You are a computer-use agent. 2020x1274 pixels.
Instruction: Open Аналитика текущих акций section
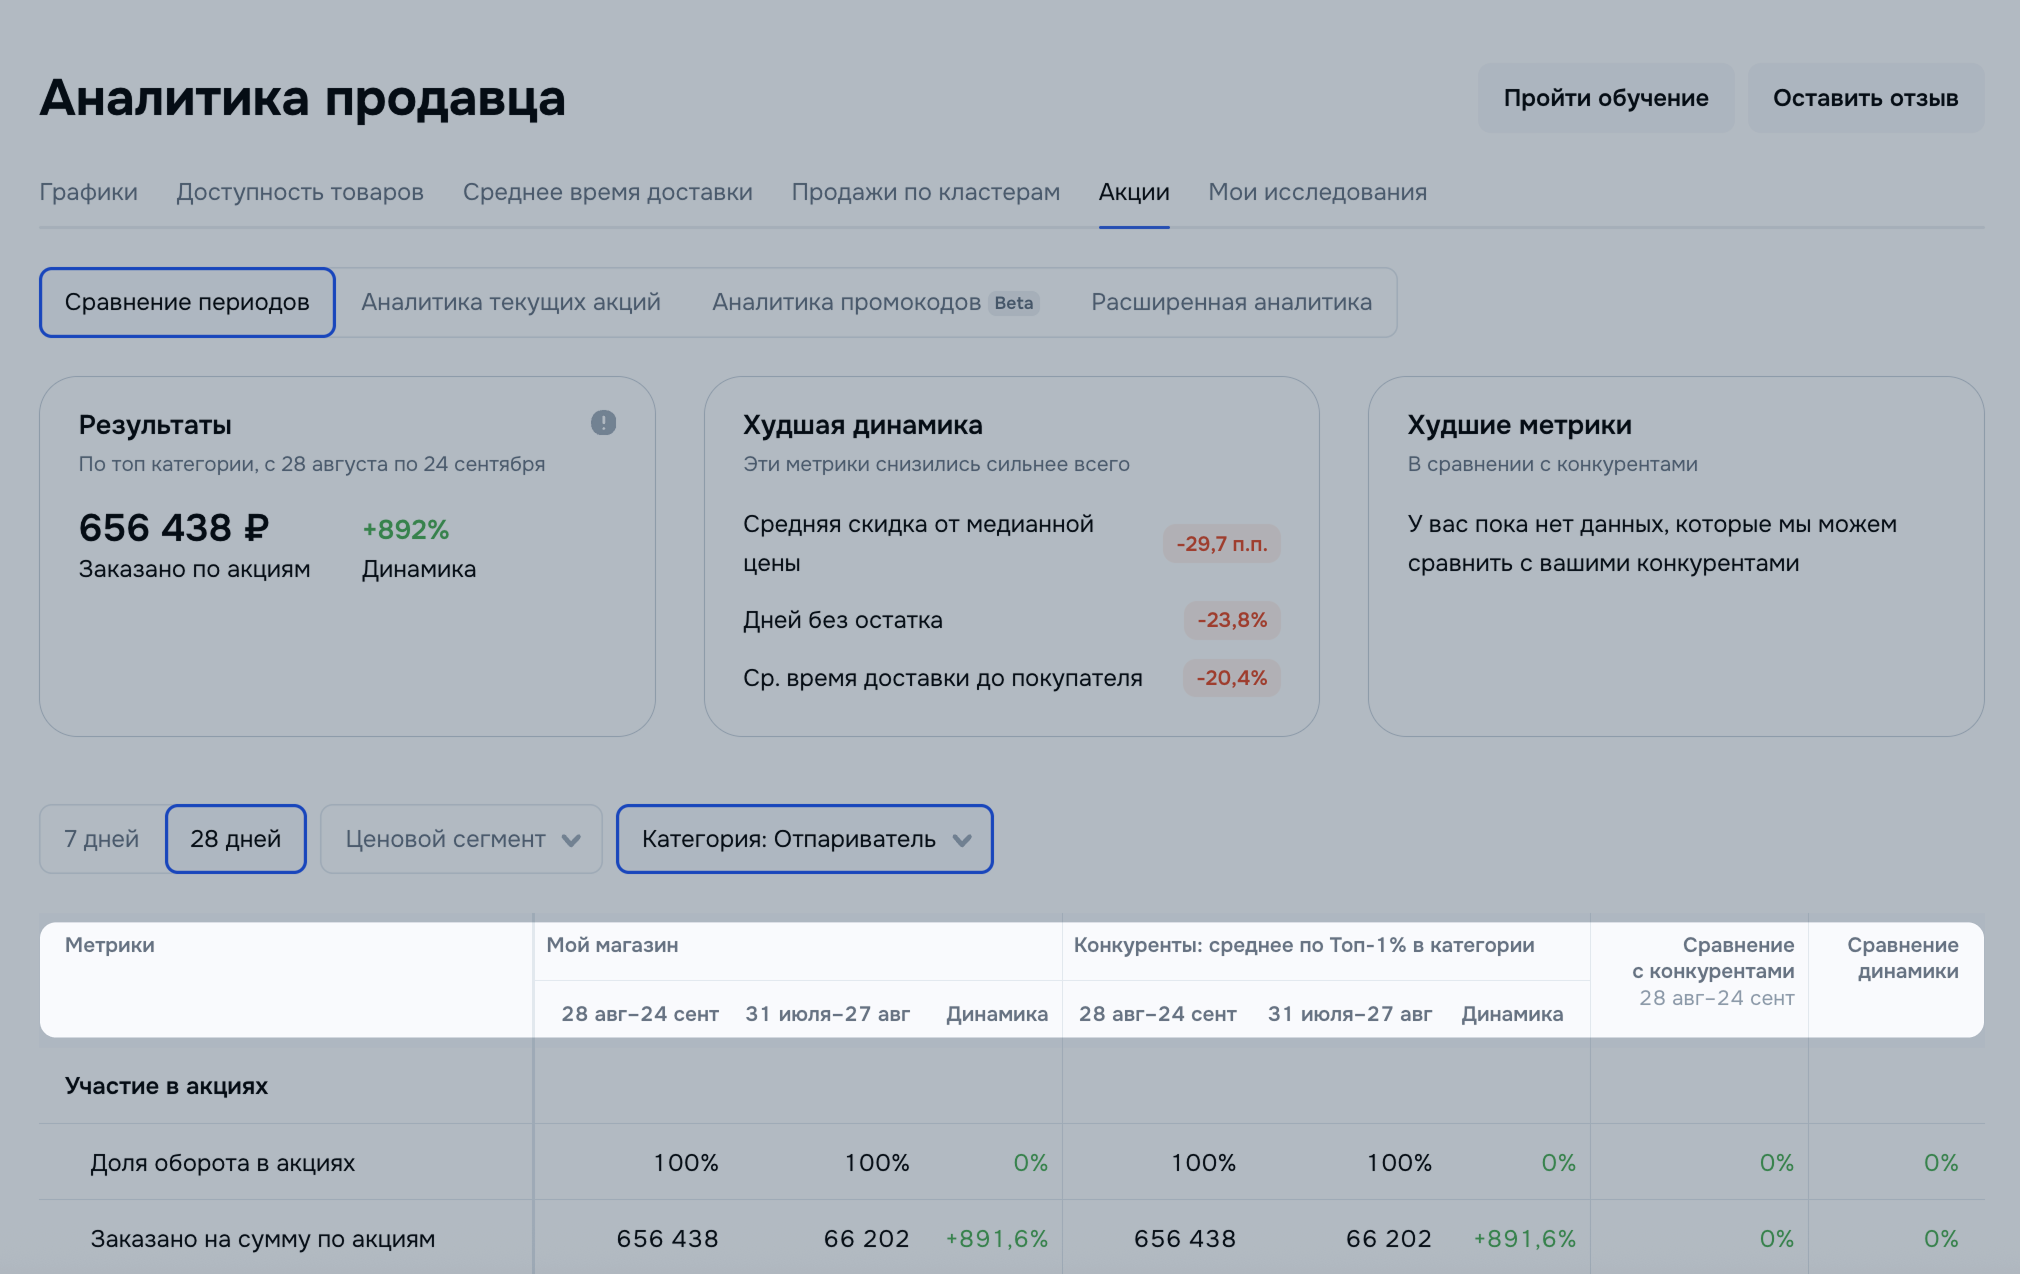511,302
